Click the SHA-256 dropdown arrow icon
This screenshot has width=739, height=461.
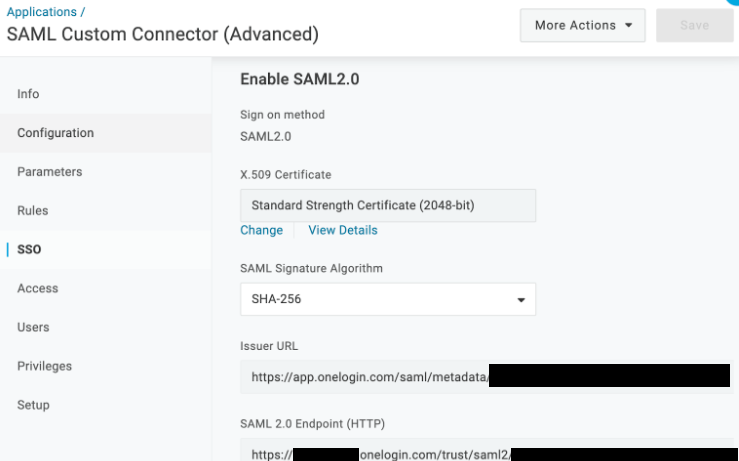(521, 300)
